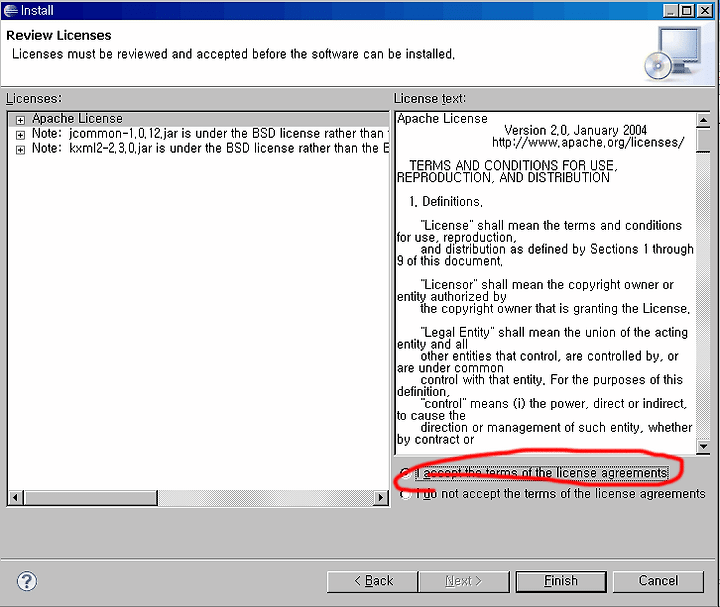This screenshot has height=607, width=720.
Task: Click license text scrollbar down arrow
Action: pyautogui.click(x=703, y=446)
